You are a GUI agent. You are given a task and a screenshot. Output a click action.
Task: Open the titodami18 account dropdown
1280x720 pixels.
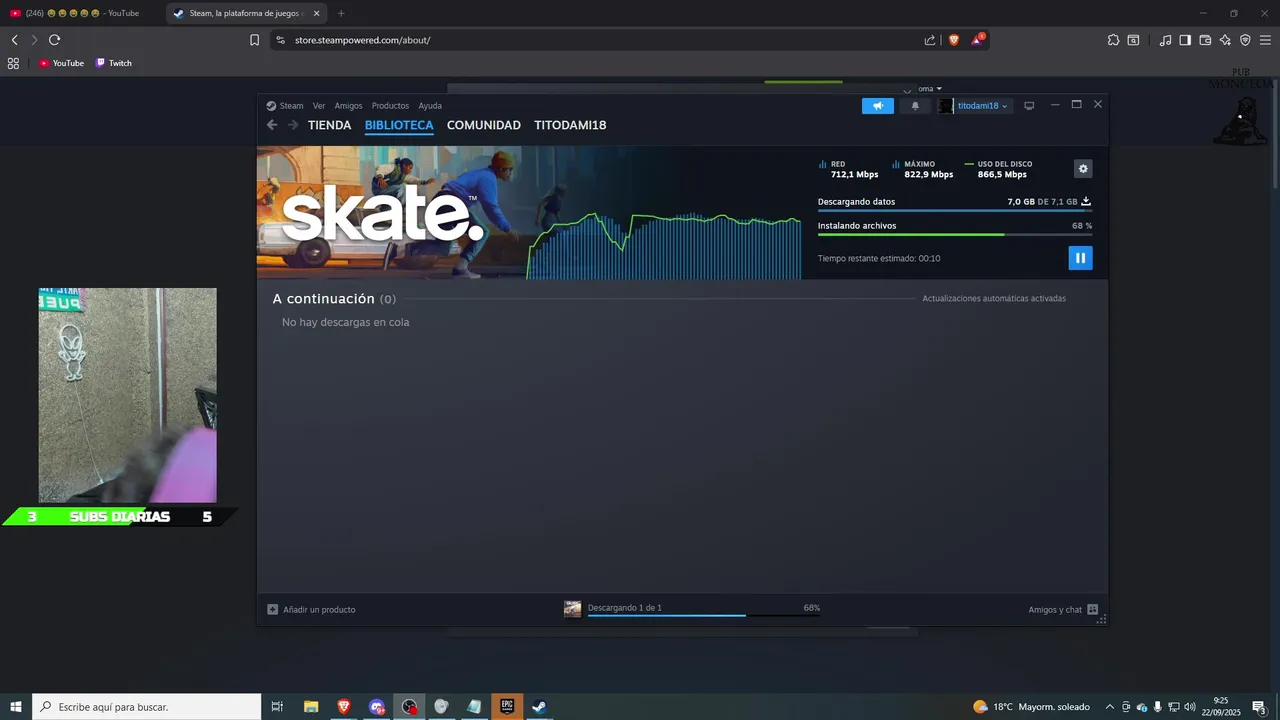982,106
